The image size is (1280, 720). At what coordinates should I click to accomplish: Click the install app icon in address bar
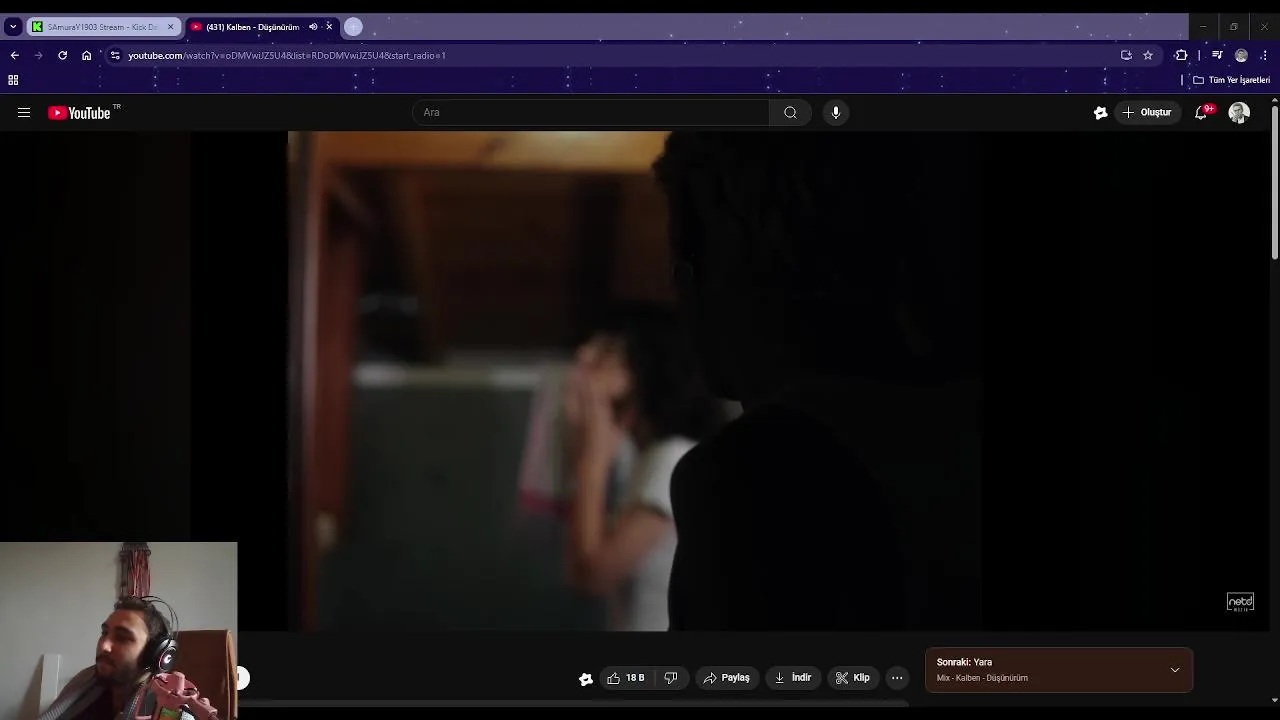coord(1126,55)
